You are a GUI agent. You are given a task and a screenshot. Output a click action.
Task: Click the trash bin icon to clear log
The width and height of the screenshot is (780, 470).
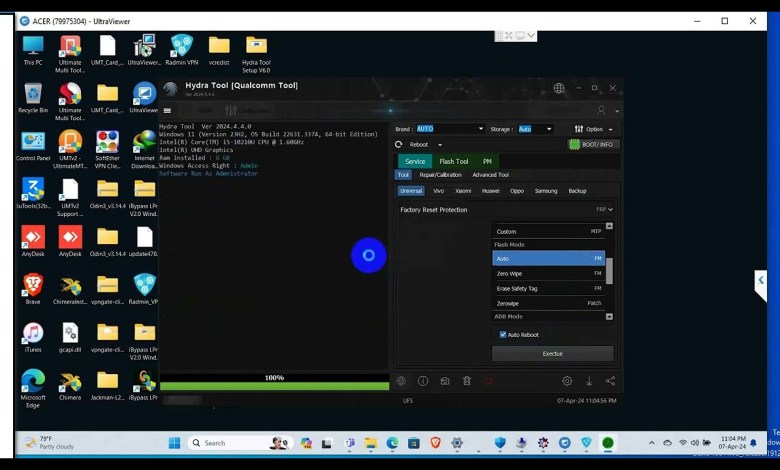point(467,381)
